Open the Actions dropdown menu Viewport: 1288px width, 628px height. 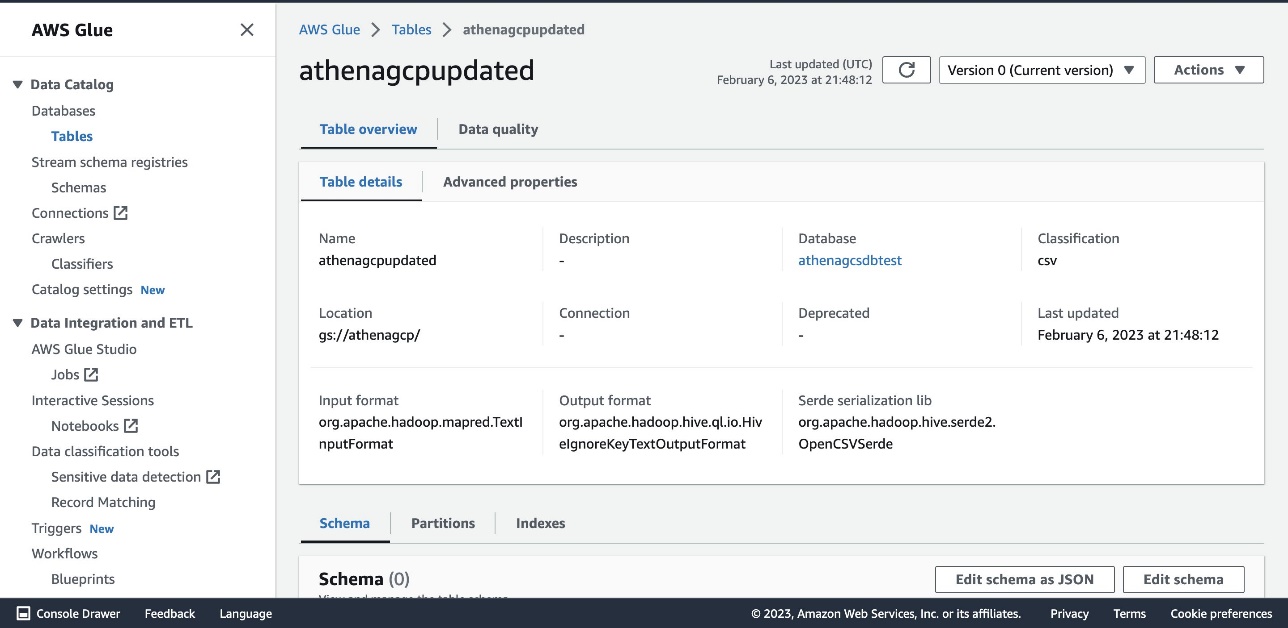1209,70
